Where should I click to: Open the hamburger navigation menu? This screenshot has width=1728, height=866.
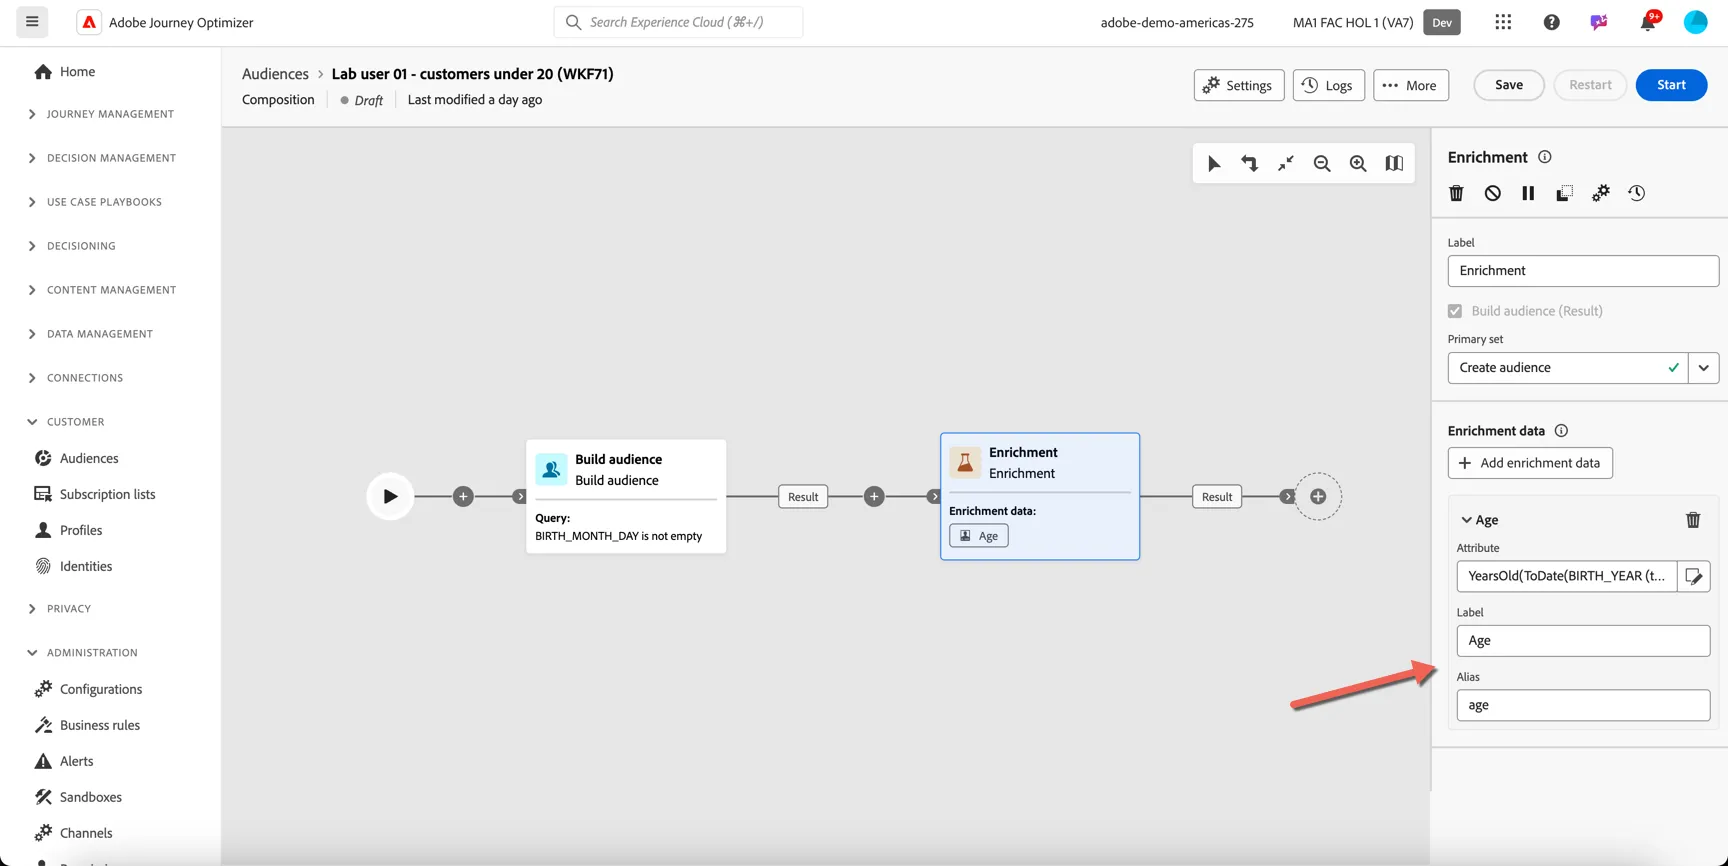click(32, 21)
